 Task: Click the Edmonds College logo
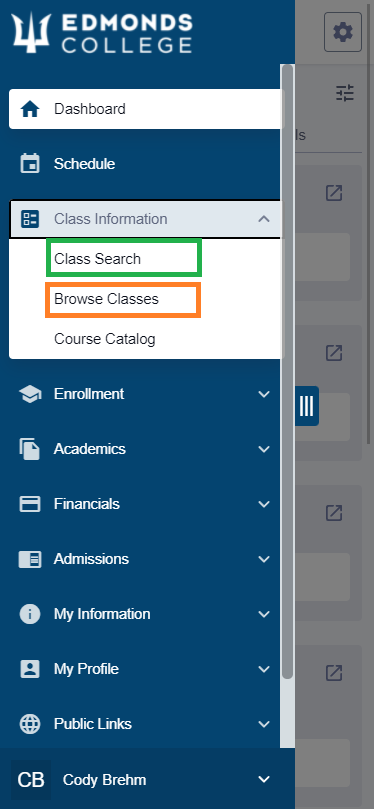(x=102, y=33)
